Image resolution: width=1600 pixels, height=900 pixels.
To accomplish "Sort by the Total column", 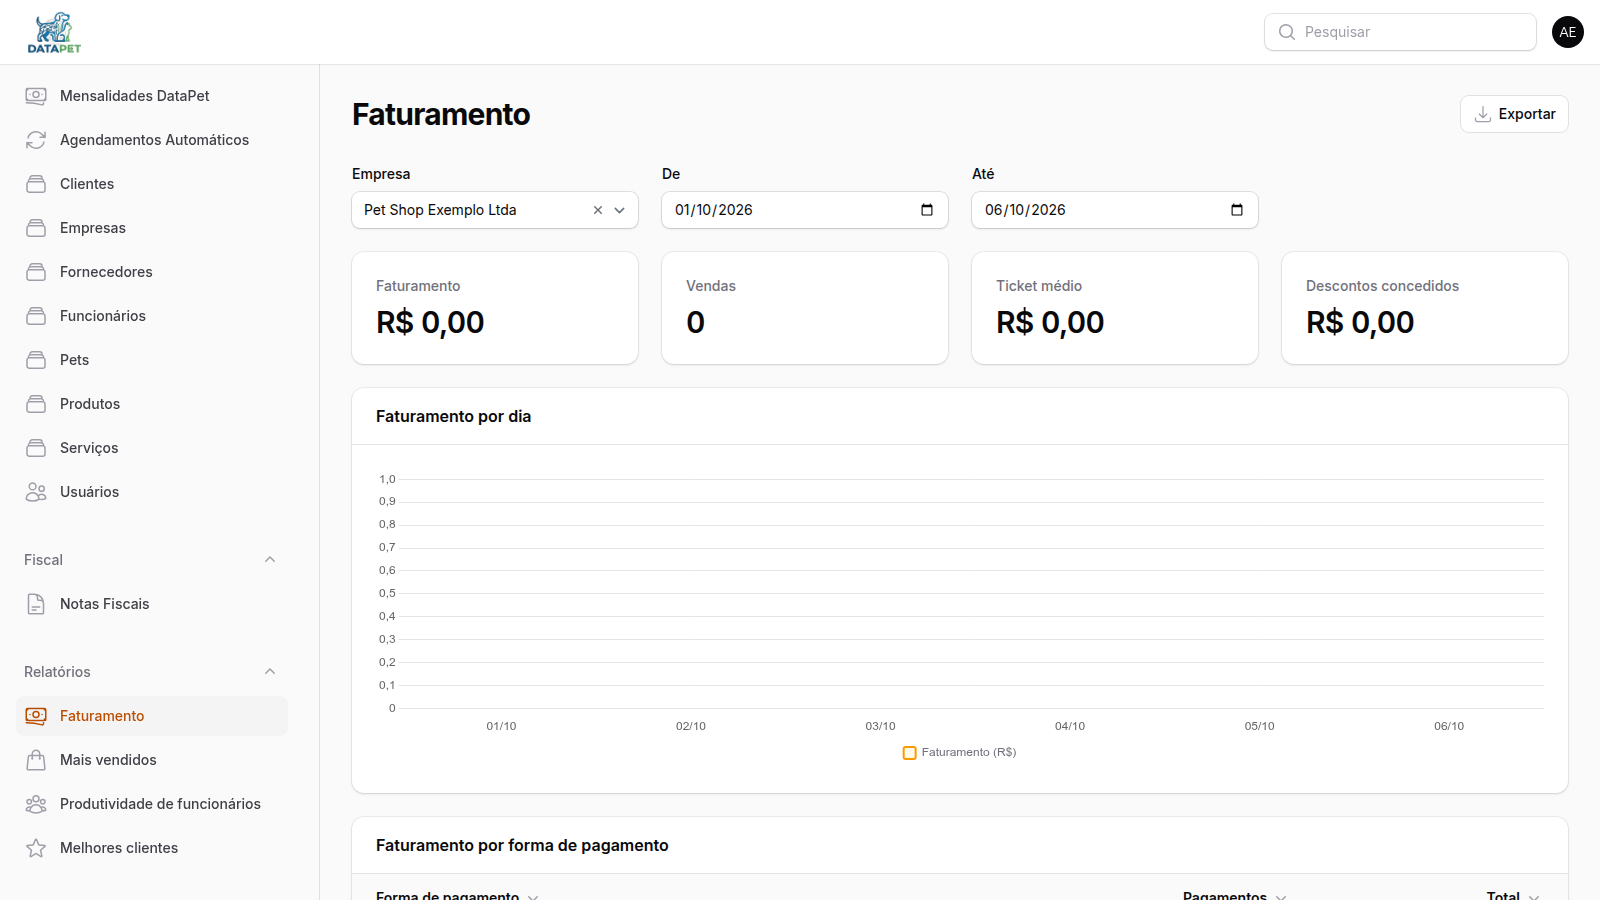I will click(1513, 895).
